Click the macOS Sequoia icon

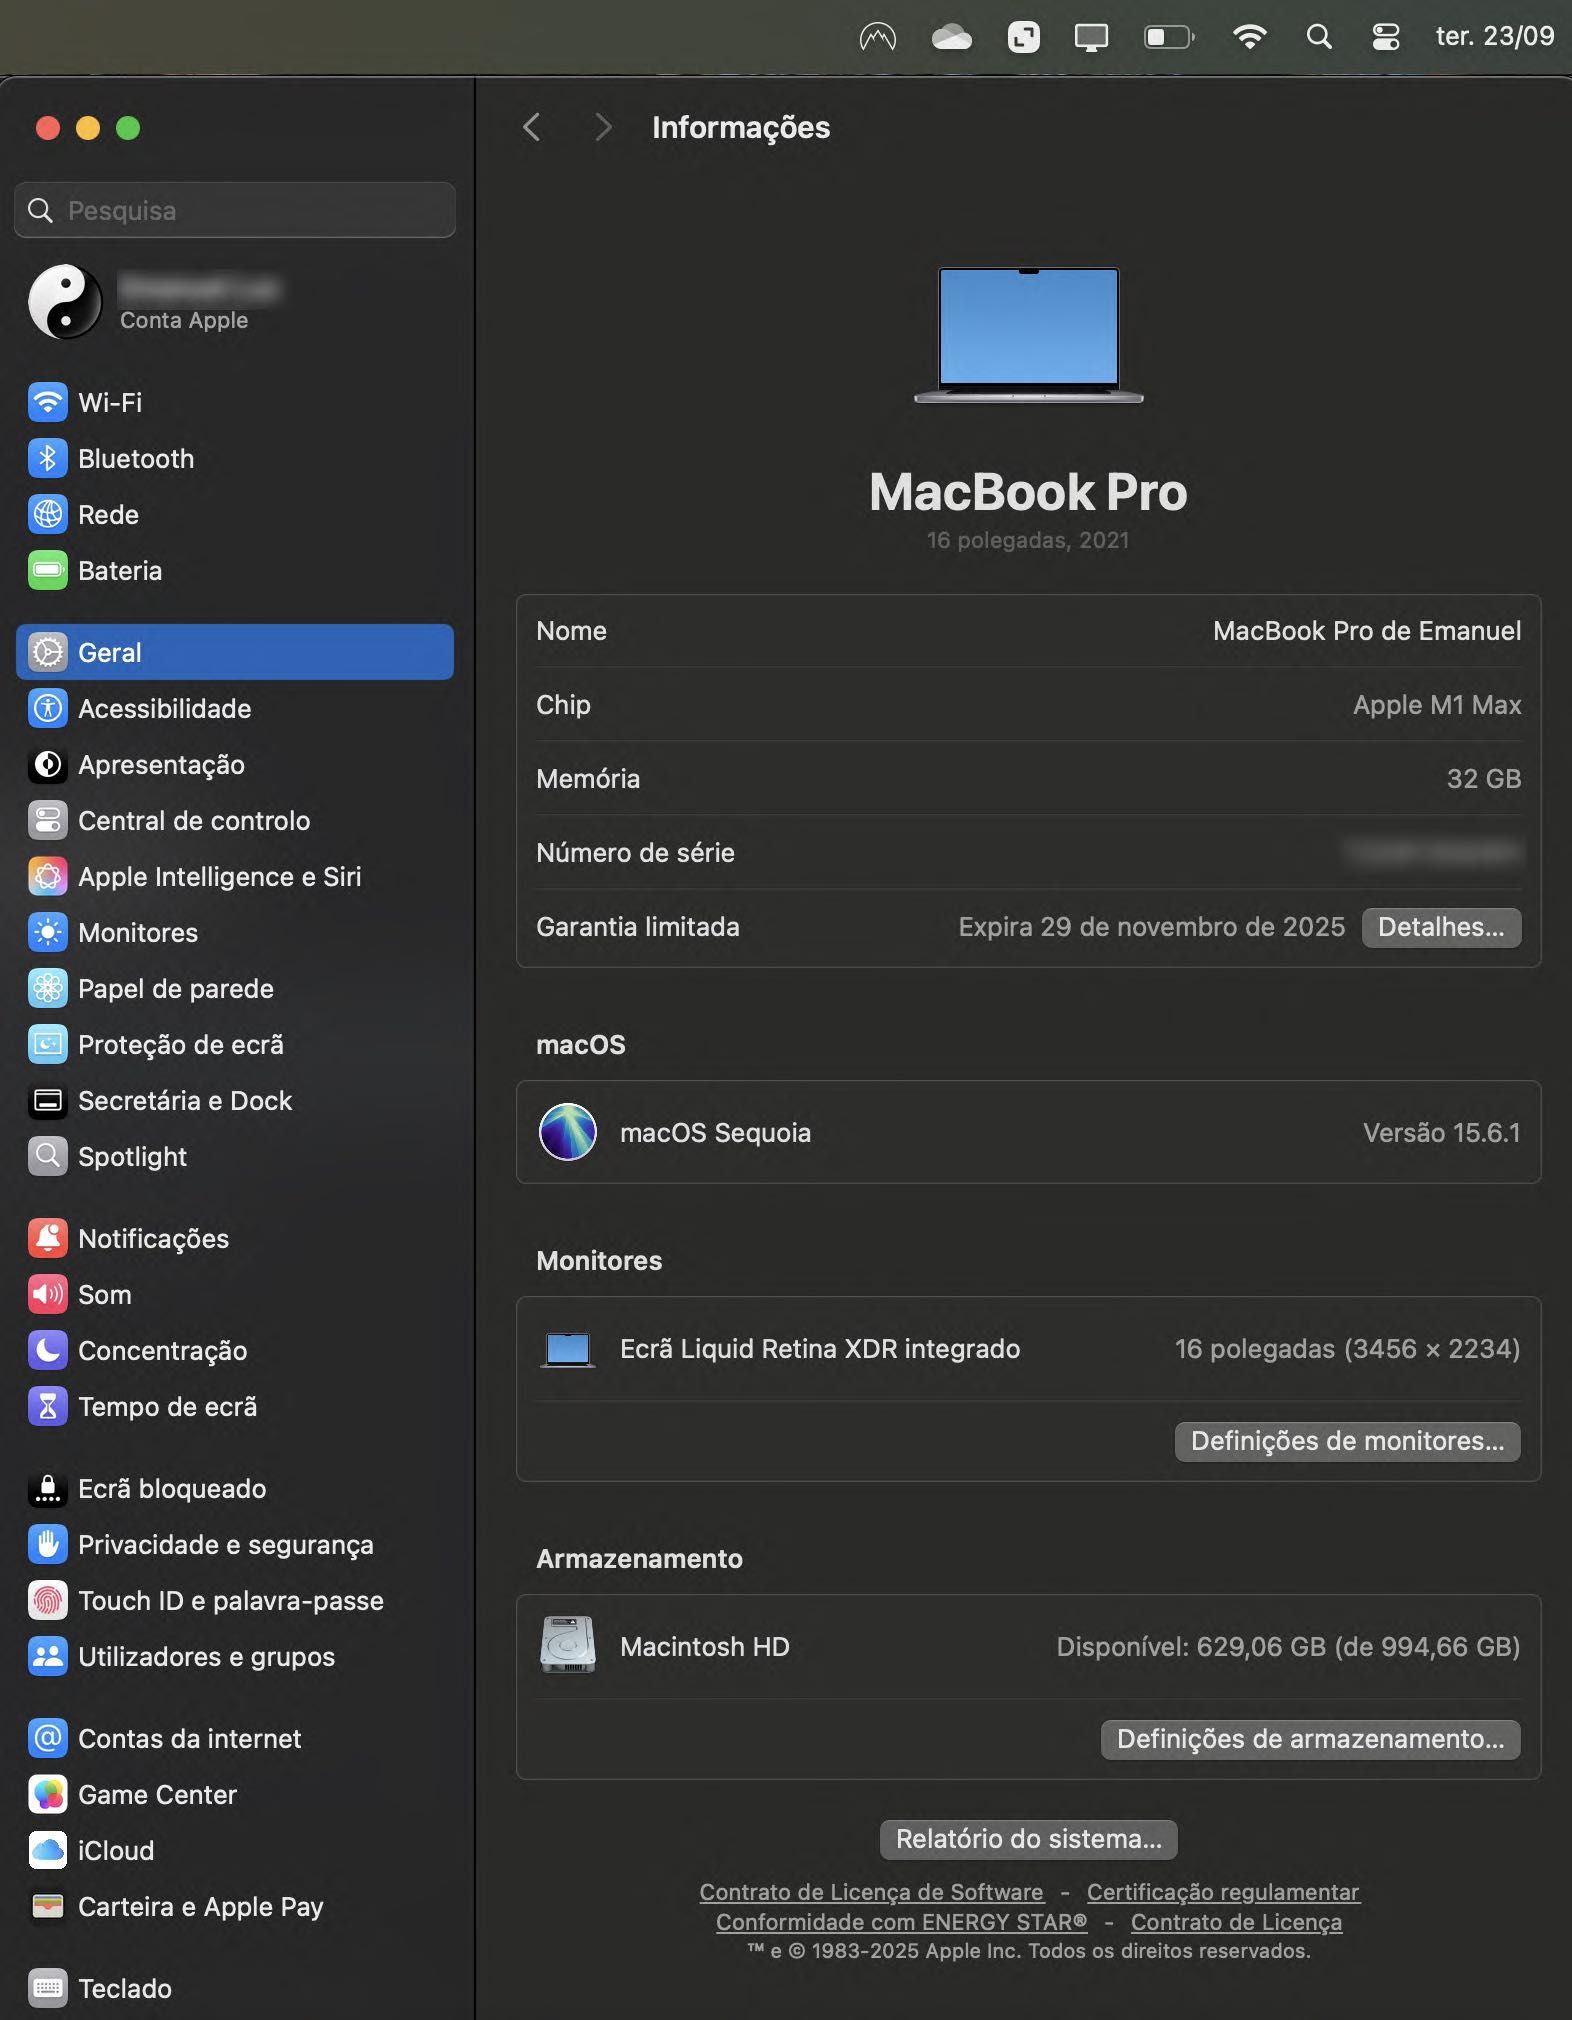pos(568,1132)
